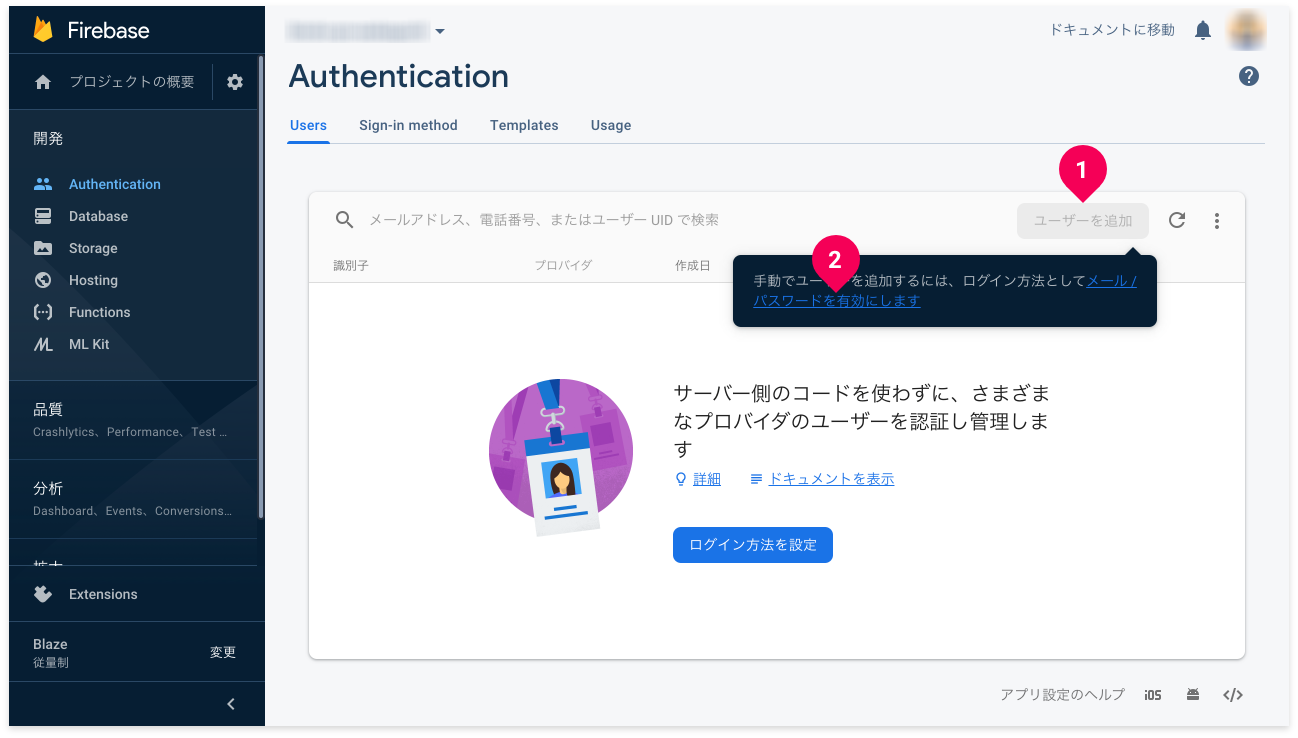This screenshot has height=738, width=1298.
Task: Open web app setup help code icon
Action: tap(1233, 695)
